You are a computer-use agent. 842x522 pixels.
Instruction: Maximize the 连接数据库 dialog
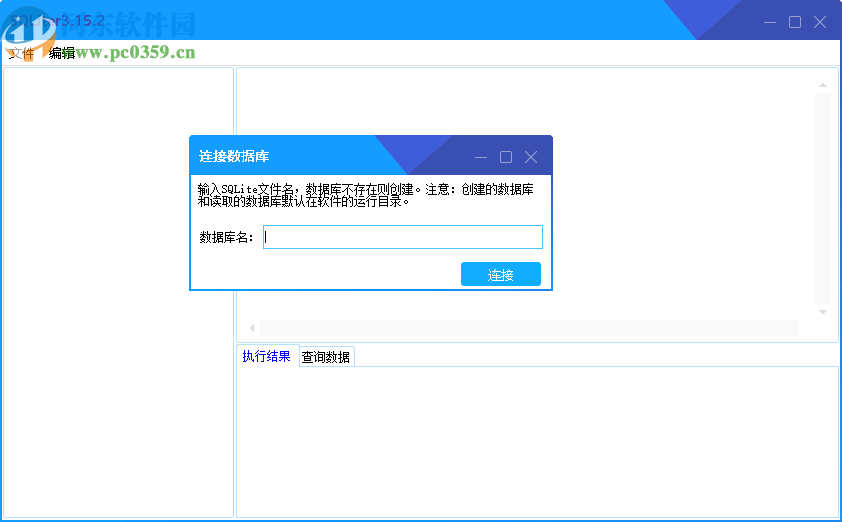point(506,157)
